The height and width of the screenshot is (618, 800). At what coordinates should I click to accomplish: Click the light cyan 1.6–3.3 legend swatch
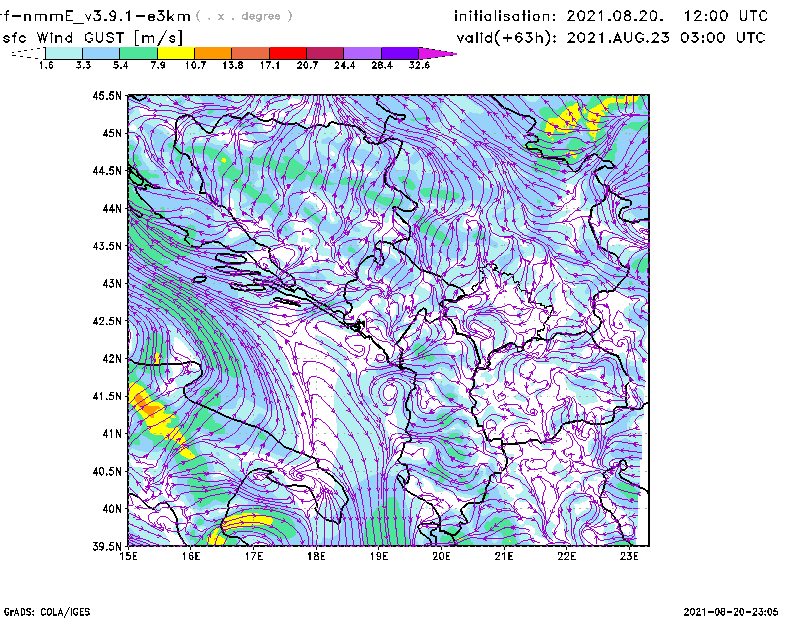click(x=64, y=53)
